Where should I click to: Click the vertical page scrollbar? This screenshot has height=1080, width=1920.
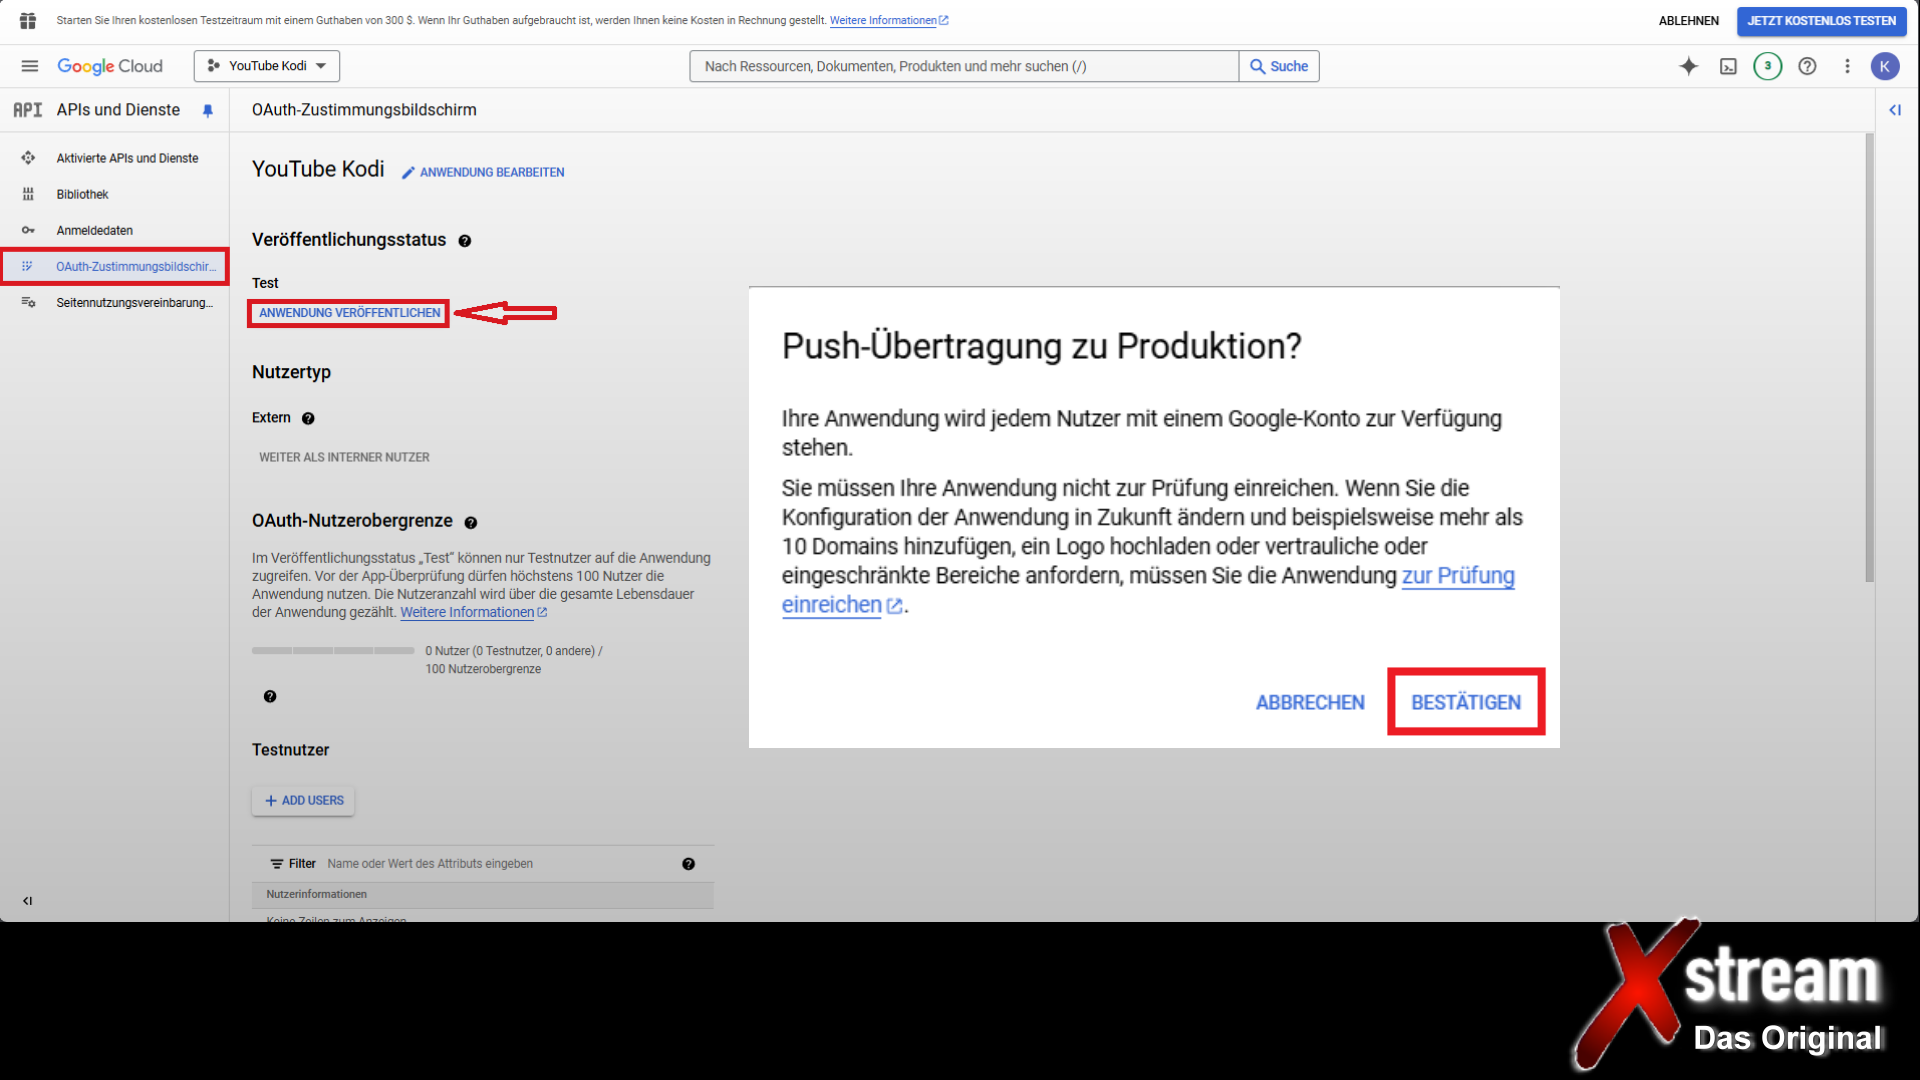[1869, 360]
